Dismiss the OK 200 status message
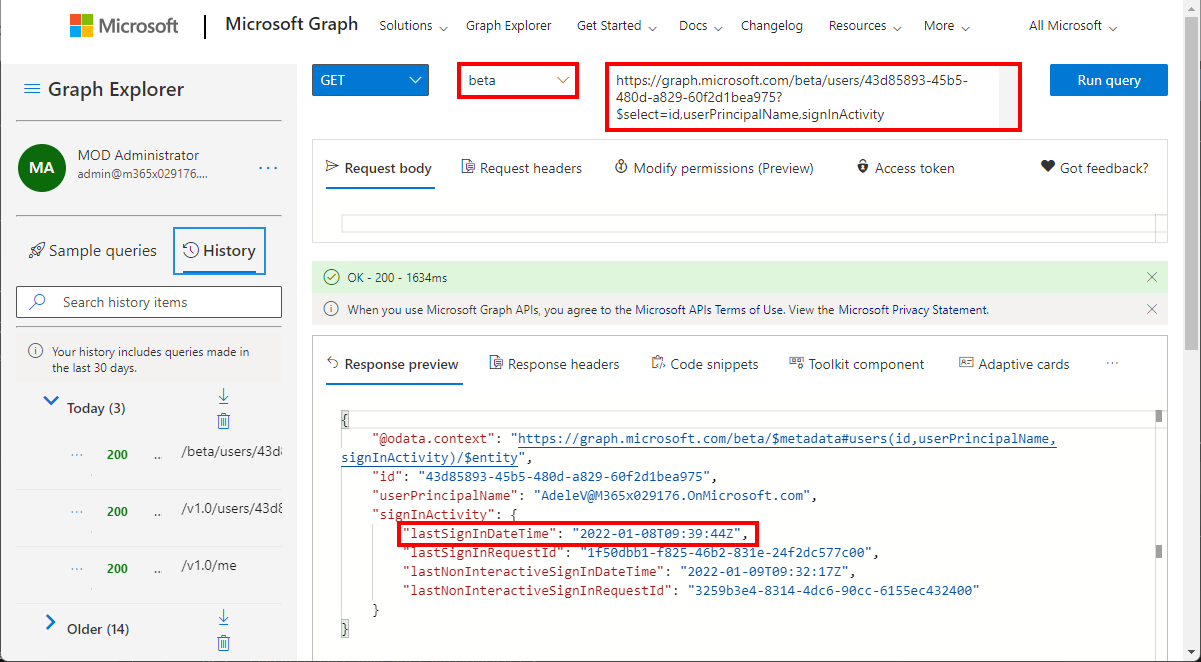Viewport: 1201px width, 662px height. (1152, 277)
